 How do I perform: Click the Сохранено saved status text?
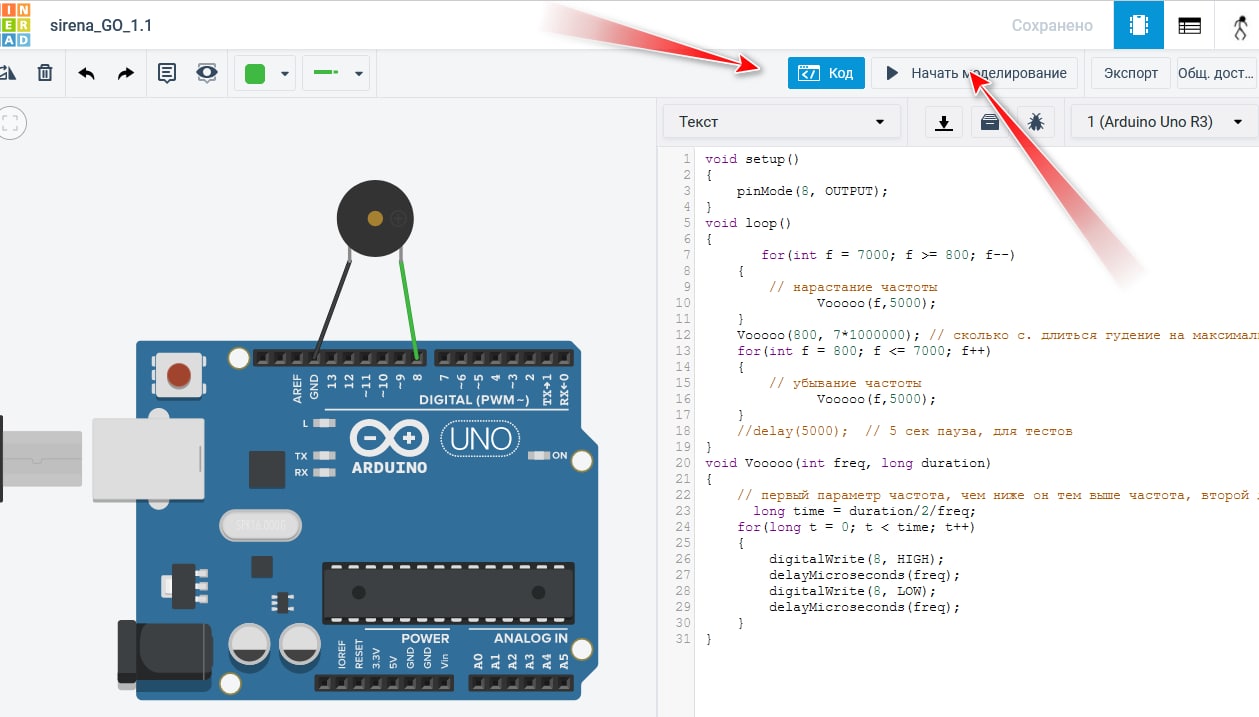pyautogui.click(x=1052, y=26)
